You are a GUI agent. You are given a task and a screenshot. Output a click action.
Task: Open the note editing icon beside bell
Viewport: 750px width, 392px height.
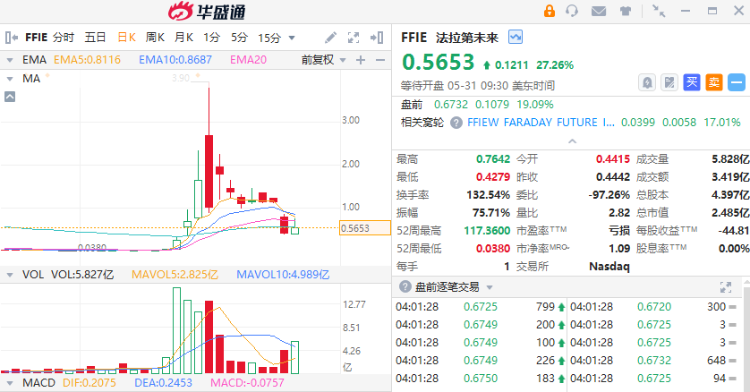[x=670, y=83]
